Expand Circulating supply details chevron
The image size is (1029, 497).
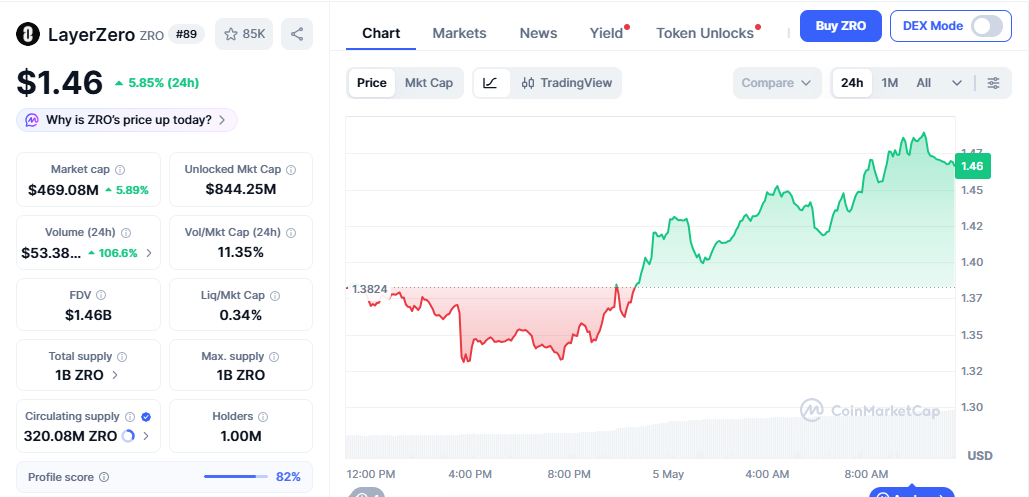point(146,436)
